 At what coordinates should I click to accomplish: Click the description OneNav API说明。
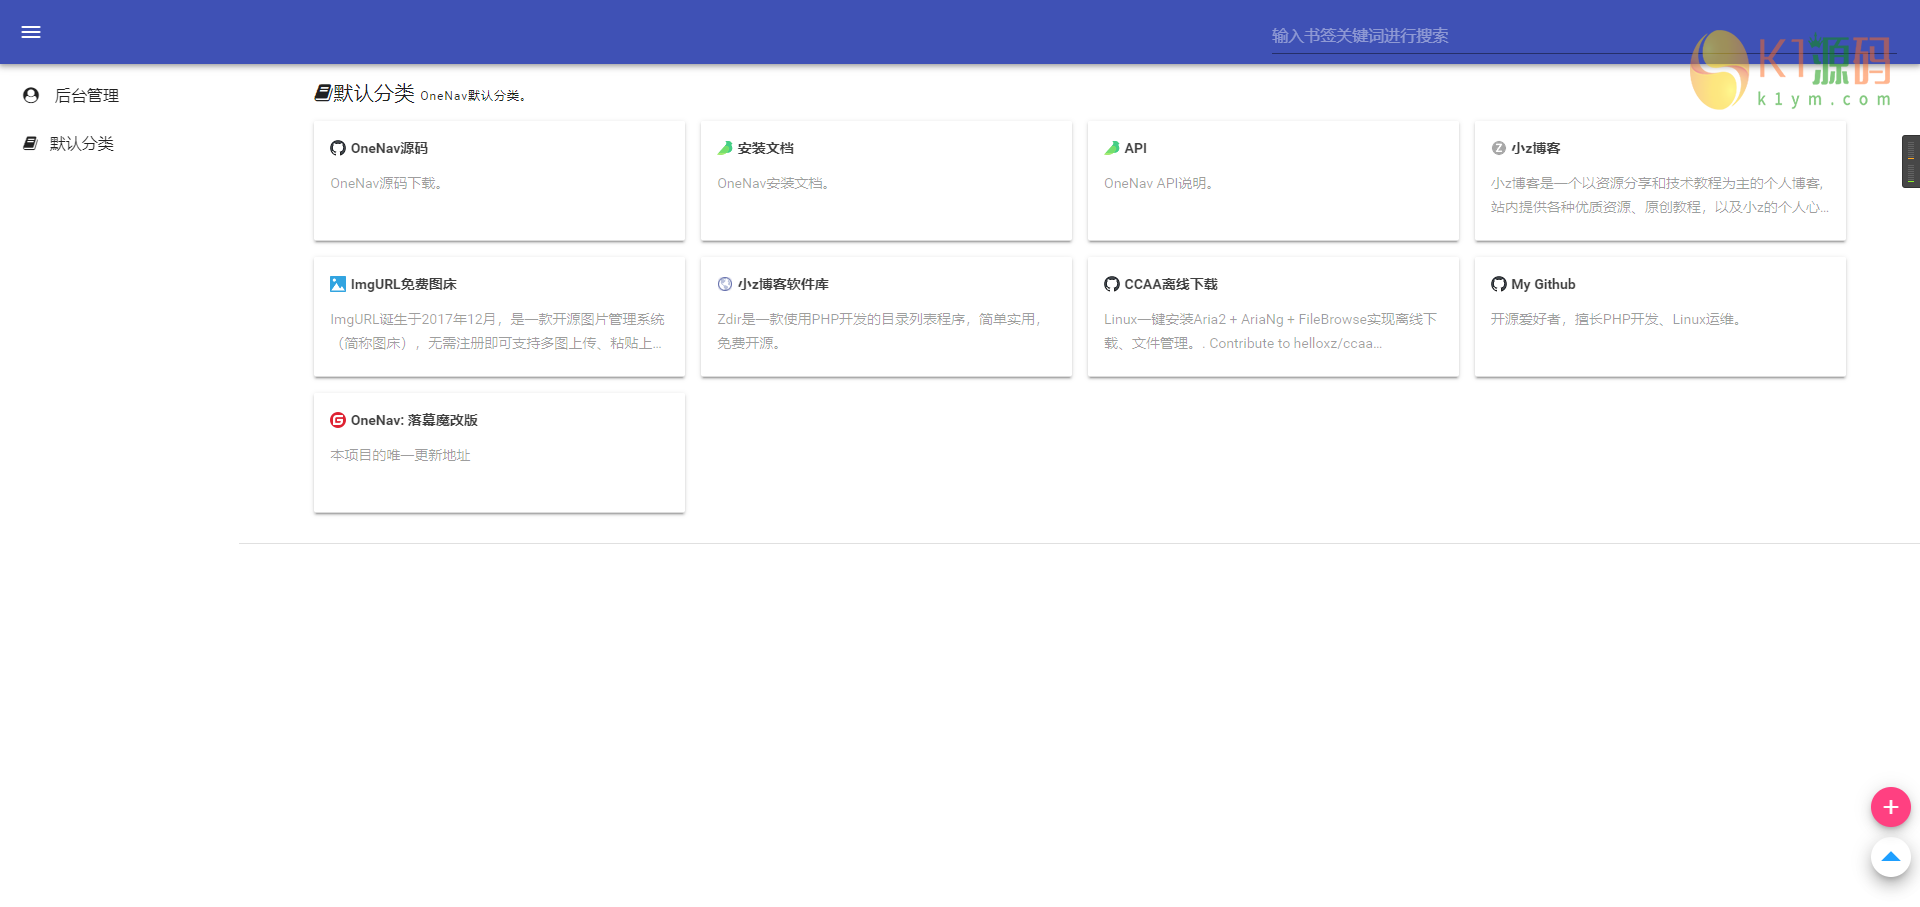(1159, 183)
